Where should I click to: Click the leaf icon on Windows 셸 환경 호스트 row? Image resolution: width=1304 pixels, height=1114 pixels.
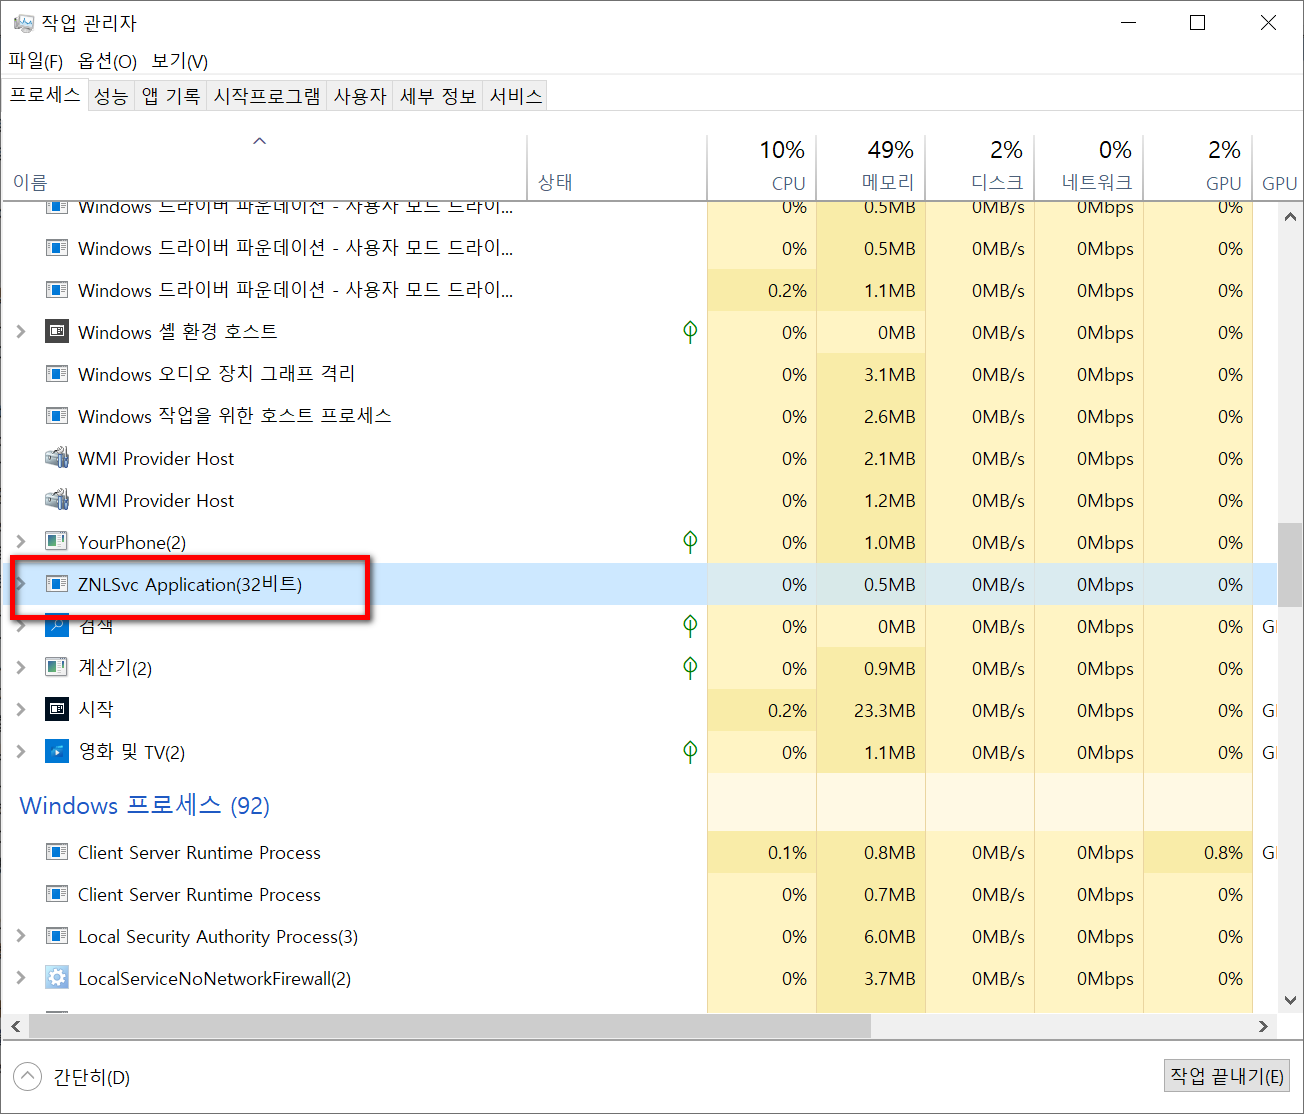click(x=690, y=331)
